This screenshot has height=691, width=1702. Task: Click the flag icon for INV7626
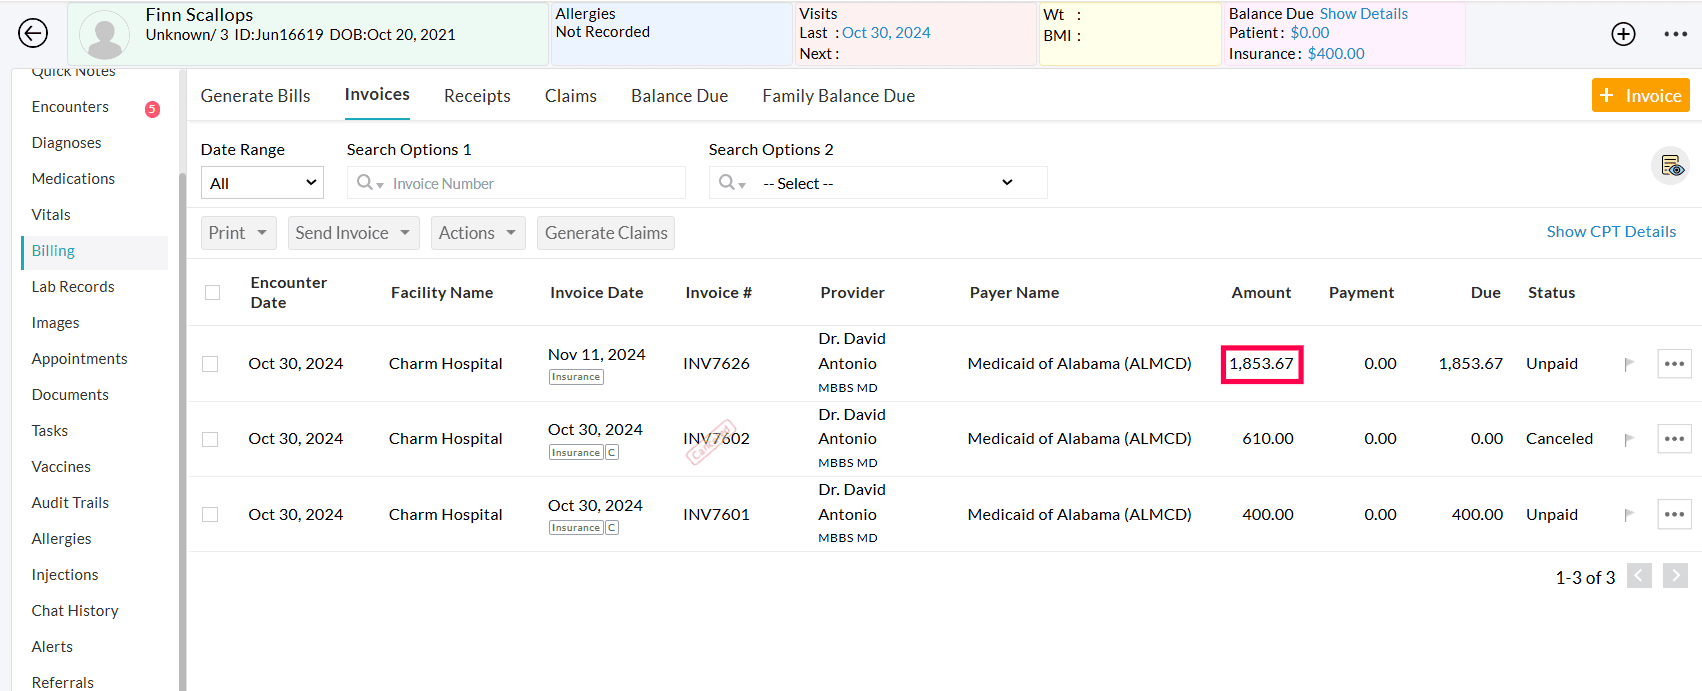pyautogui.click(x=1629, y=364)
